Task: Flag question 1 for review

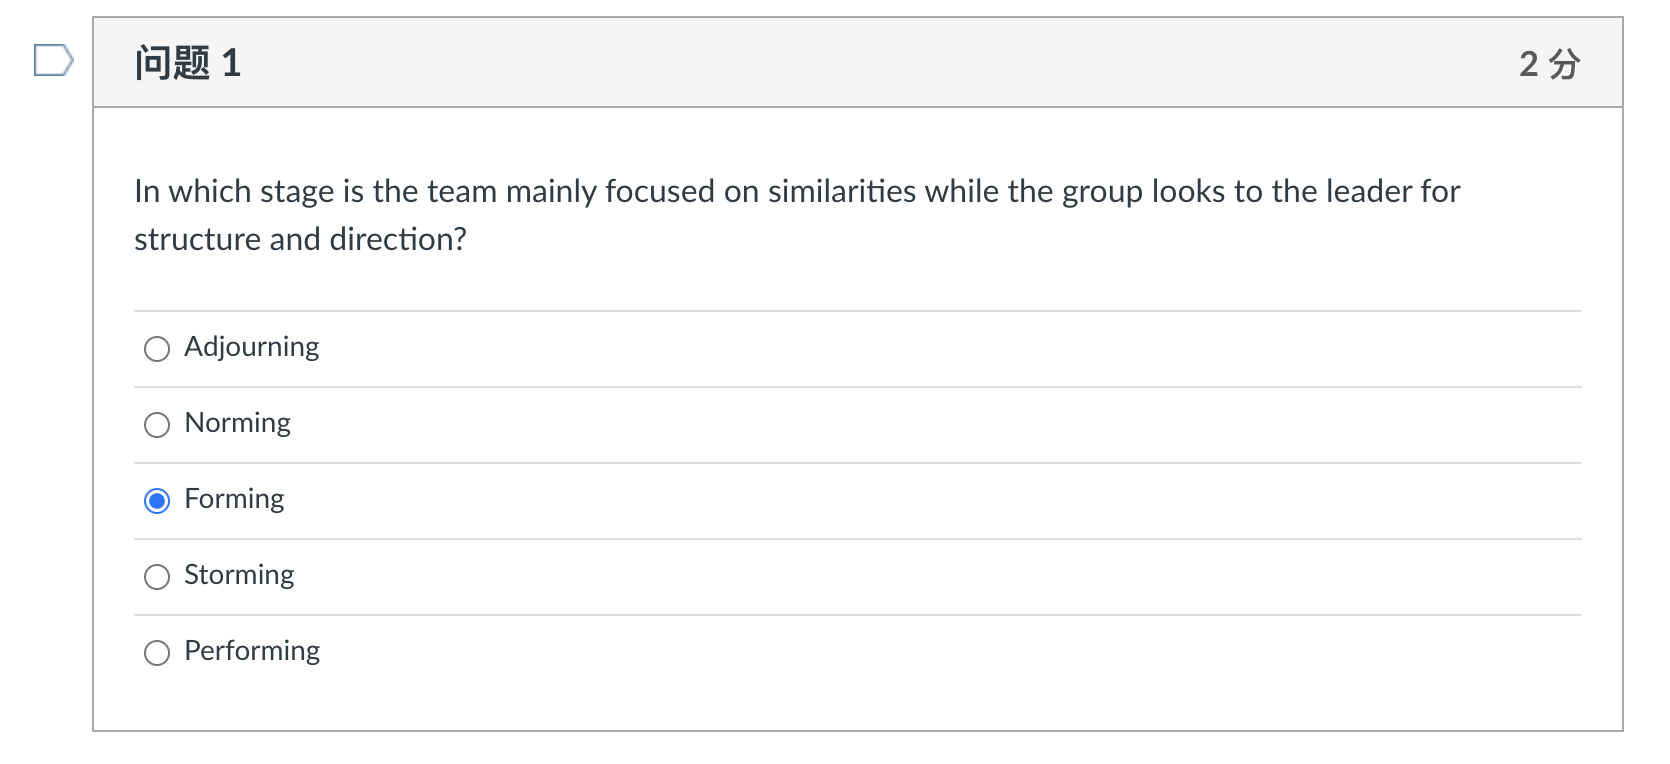Action: point(52,61)
